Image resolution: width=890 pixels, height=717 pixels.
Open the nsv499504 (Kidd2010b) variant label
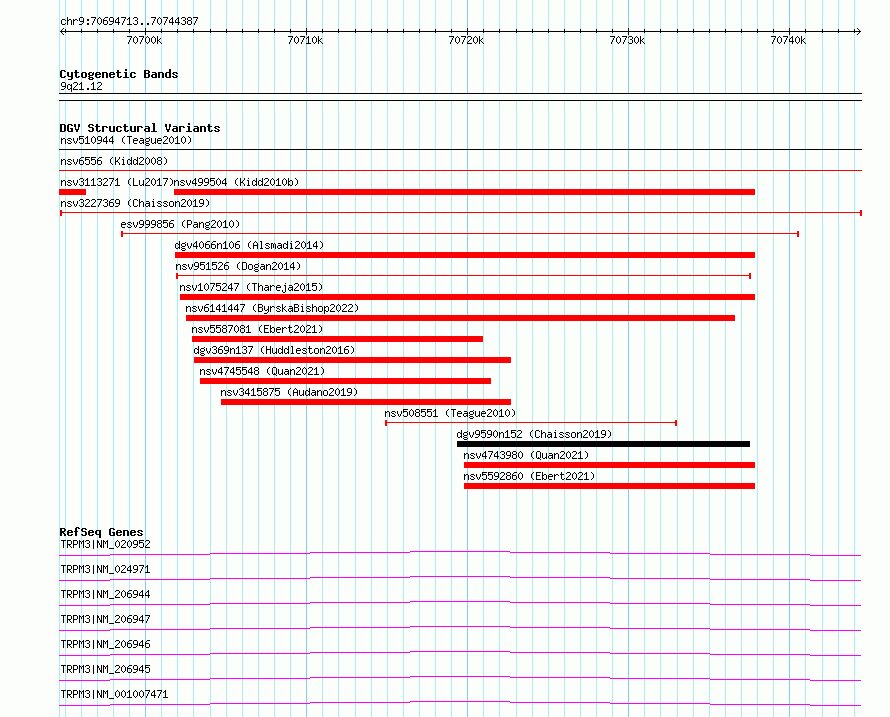point(236,182)
